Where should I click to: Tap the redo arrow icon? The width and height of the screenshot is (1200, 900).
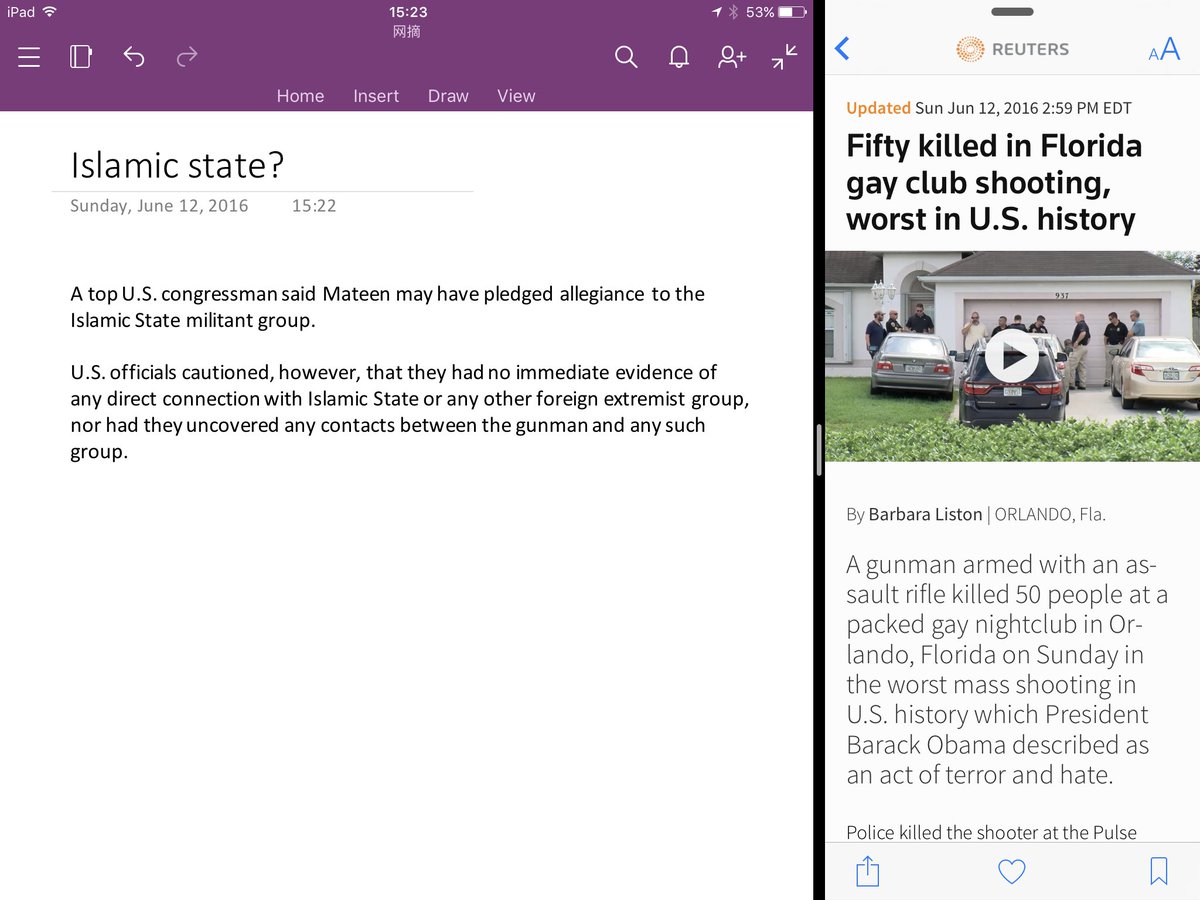pos(187,58)
